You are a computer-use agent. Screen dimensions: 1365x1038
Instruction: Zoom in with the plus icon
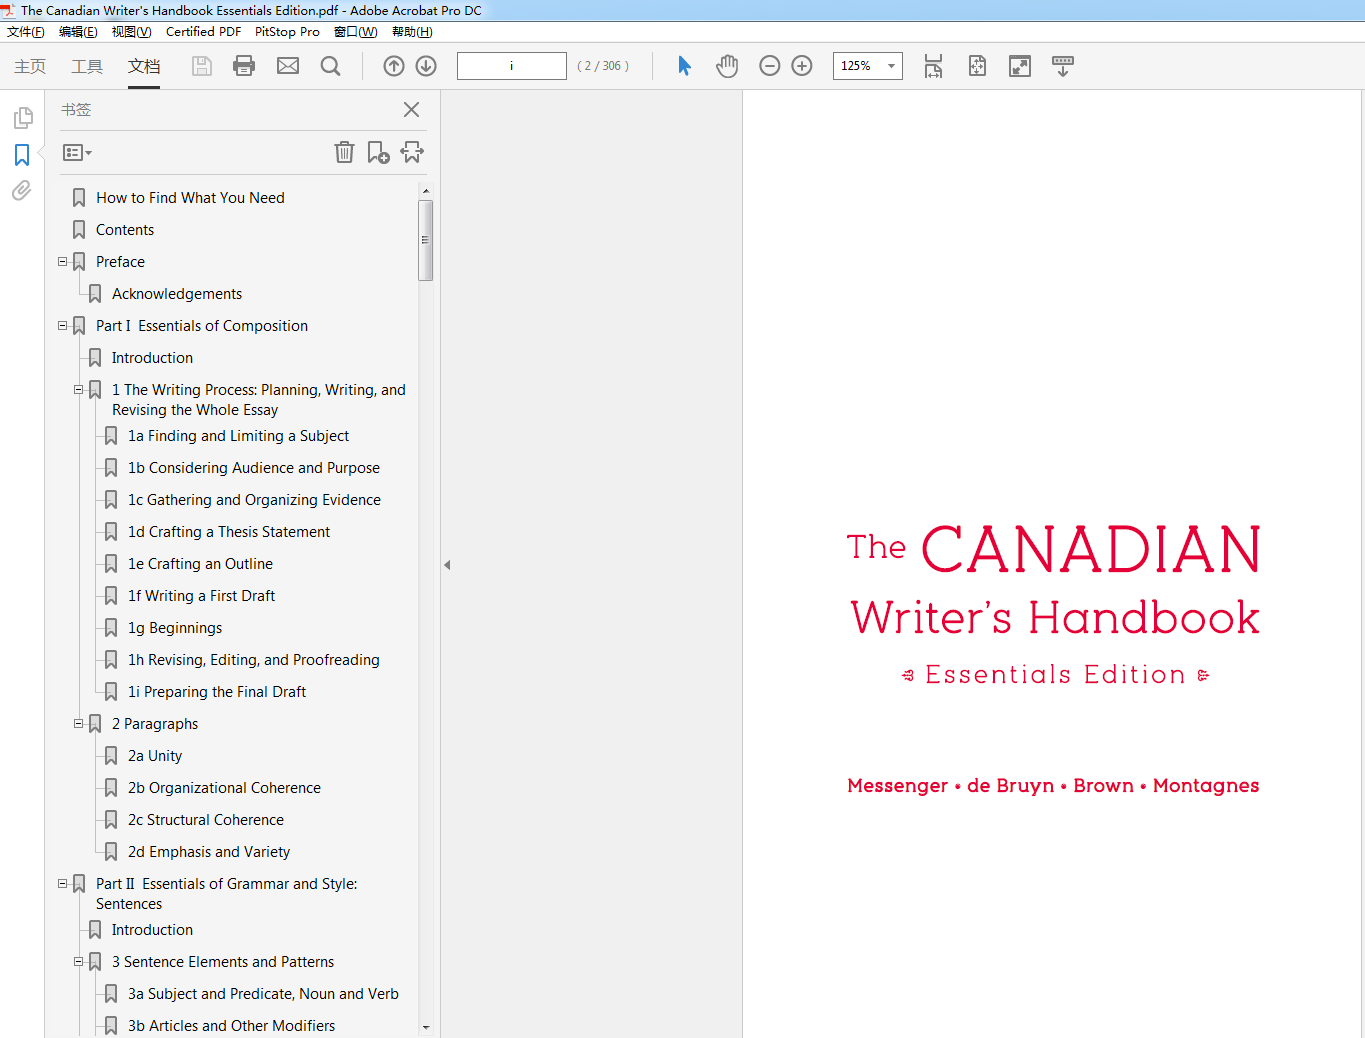(x=802, y=66)
